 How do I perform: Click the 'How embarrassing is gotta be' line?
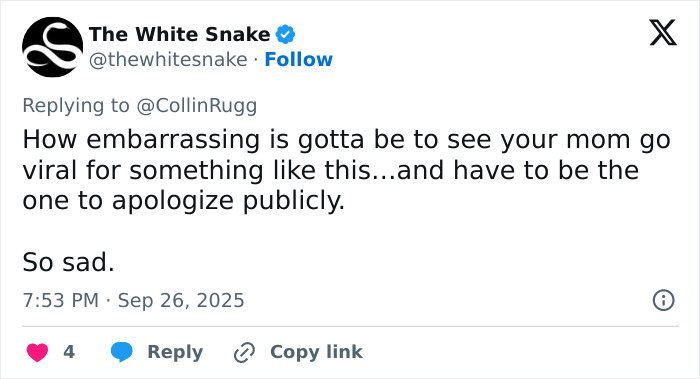tap(346, 139)
